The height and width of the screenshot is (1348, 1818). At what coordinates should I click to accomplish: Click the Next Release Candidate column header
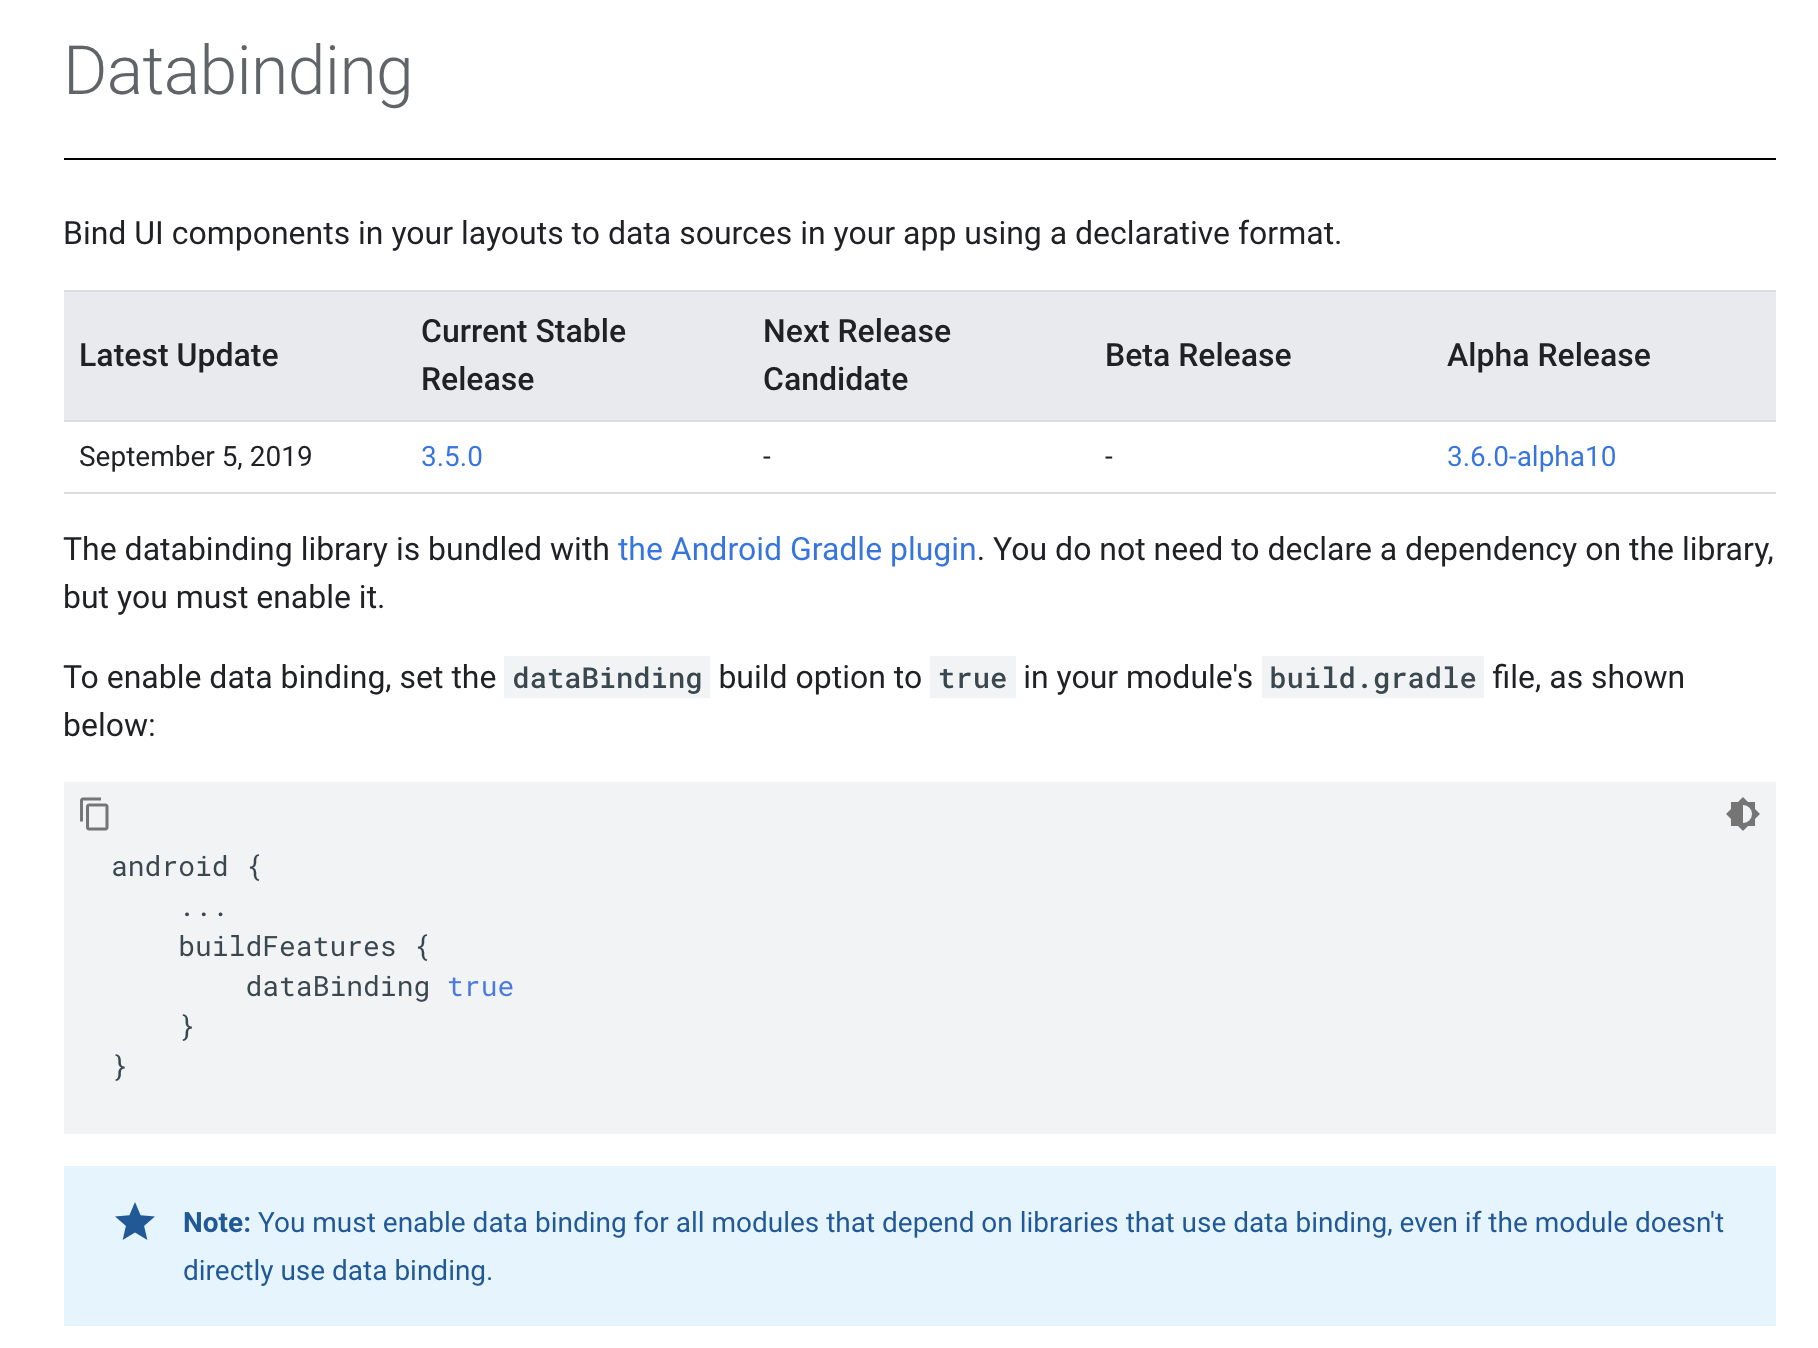click(856, 355)
